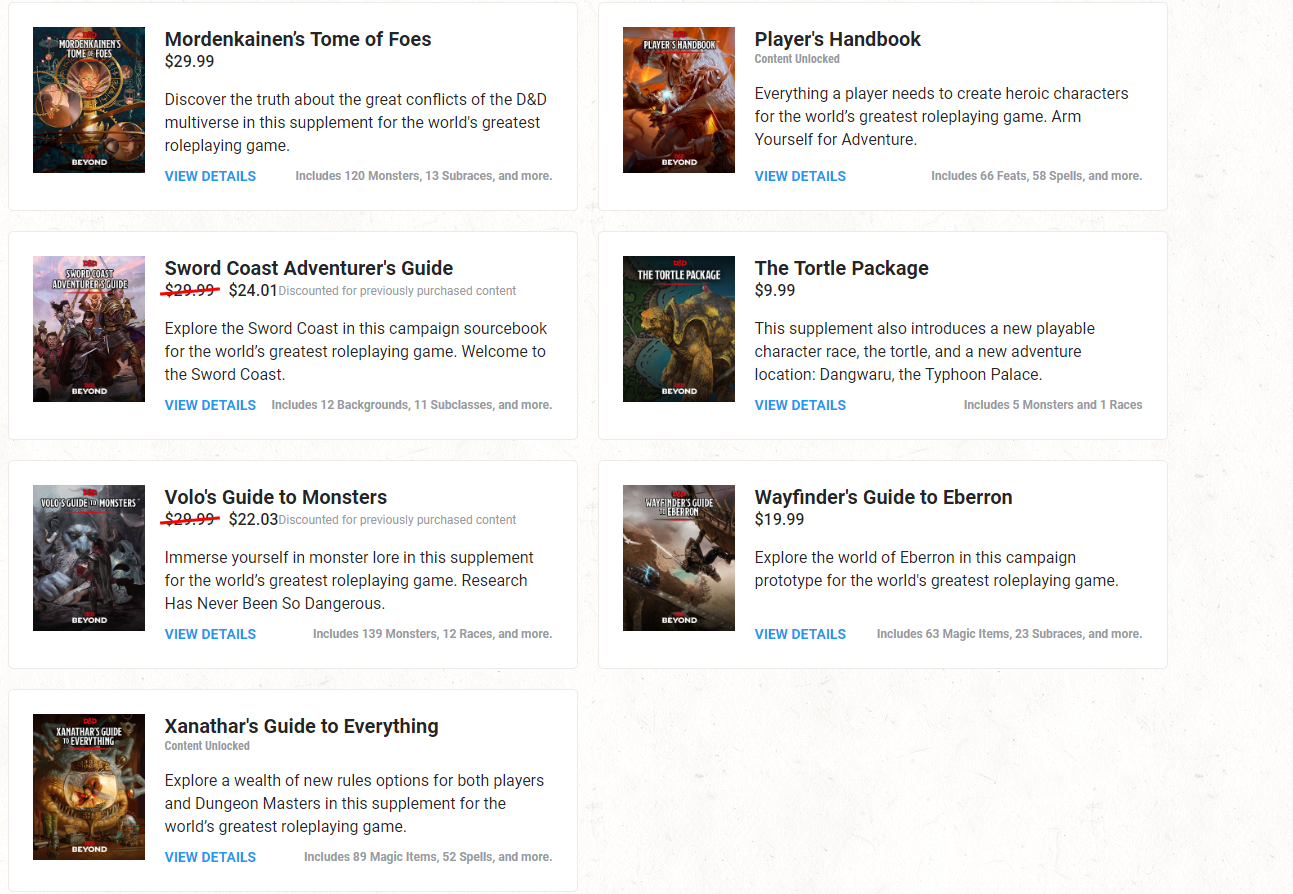View details for Player's Handbook

(800, 176)
